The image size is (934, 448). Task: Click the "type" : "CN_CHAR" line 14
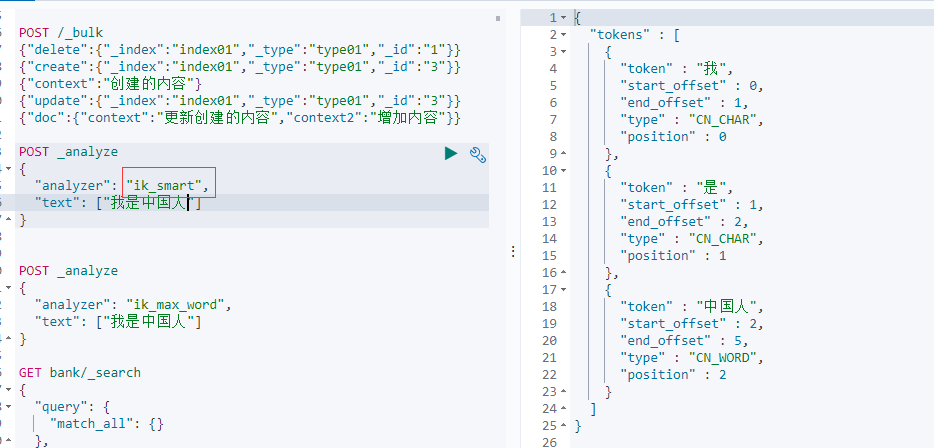[x=691, y=238]
